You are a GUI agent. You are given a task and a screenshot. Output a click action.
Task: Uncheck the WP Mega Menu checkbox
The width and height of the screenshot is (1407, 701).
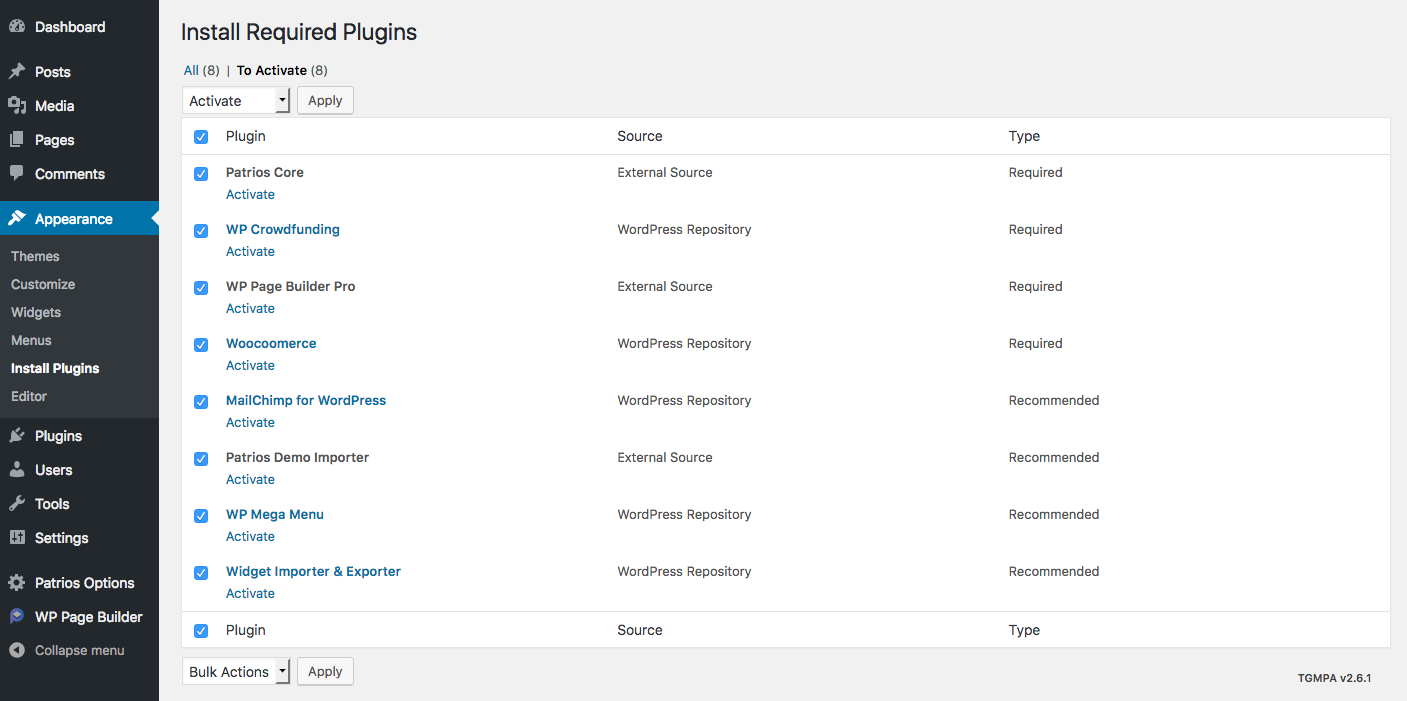coord(201,516)
